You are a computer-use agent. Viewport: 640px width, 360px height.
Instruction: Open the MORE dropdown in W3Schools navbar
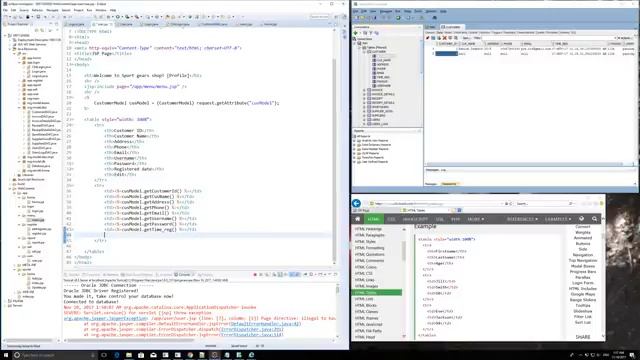[476, 219]
